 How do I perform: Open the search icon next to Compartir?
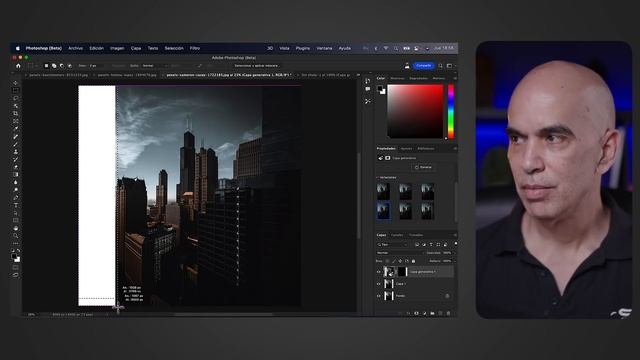coord(440,66)
